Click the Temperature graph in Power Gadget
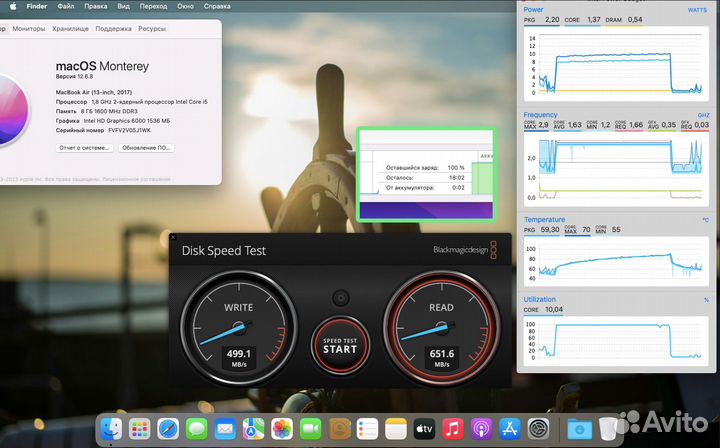This screenshot has height=448, width=720. (x=616, y=262)
